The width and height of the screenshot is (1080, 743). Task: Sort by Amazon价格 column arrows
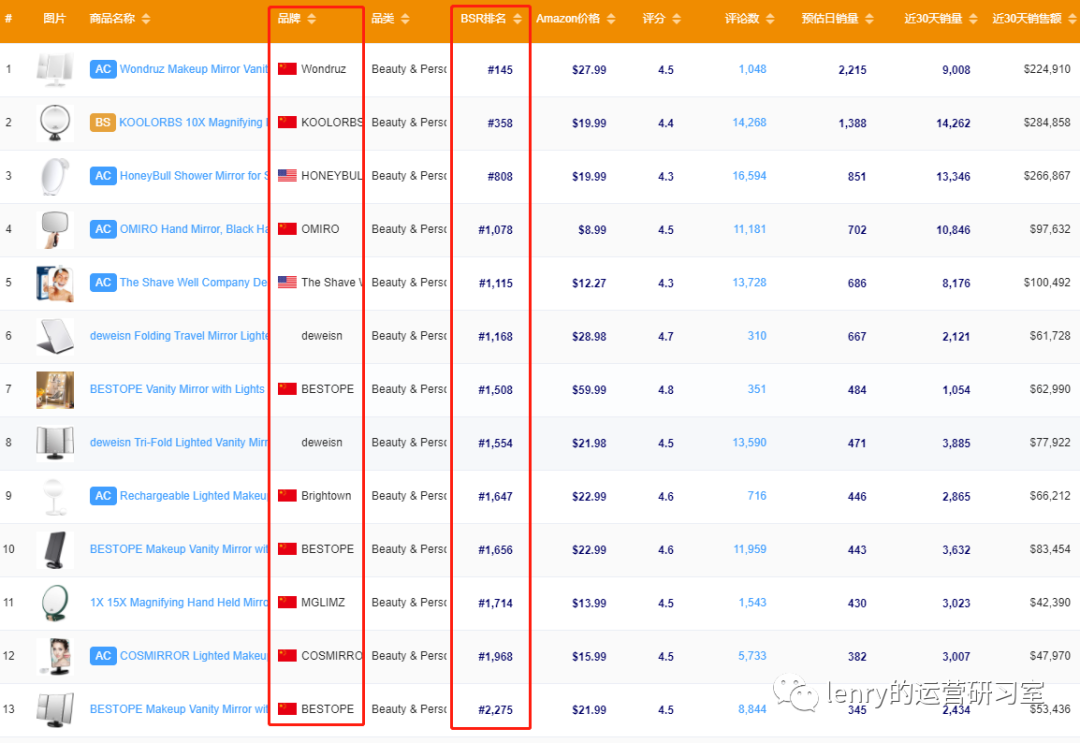point(611,19)
